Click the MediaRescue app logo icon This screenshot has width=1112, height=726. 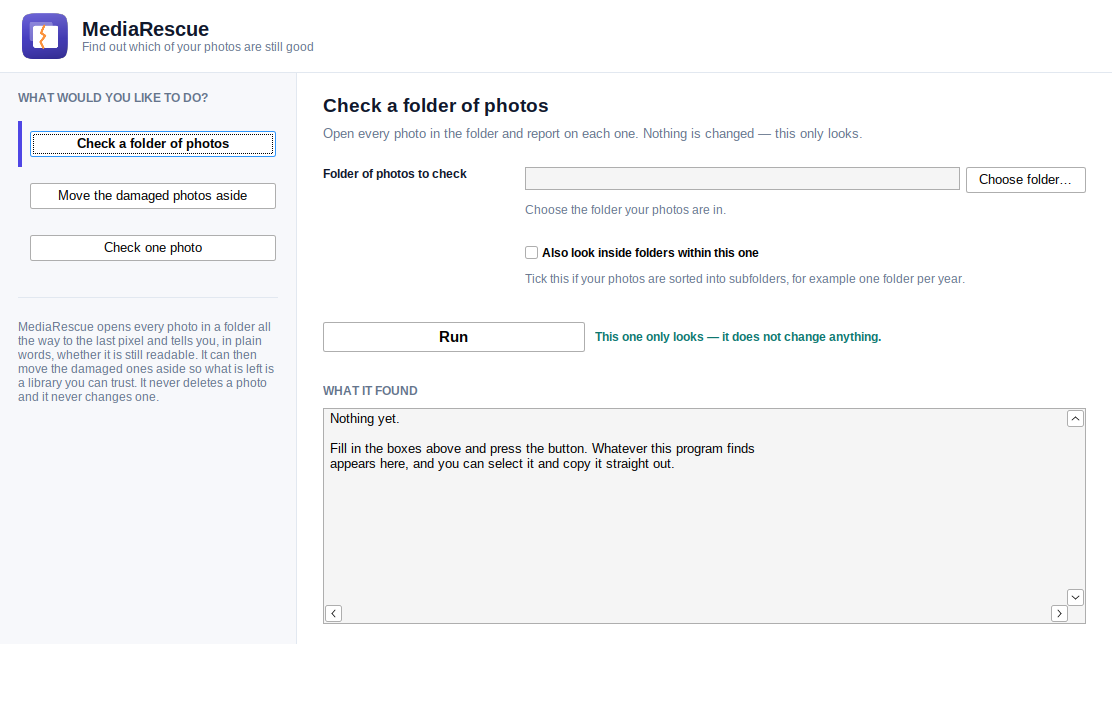pos(45,36)
